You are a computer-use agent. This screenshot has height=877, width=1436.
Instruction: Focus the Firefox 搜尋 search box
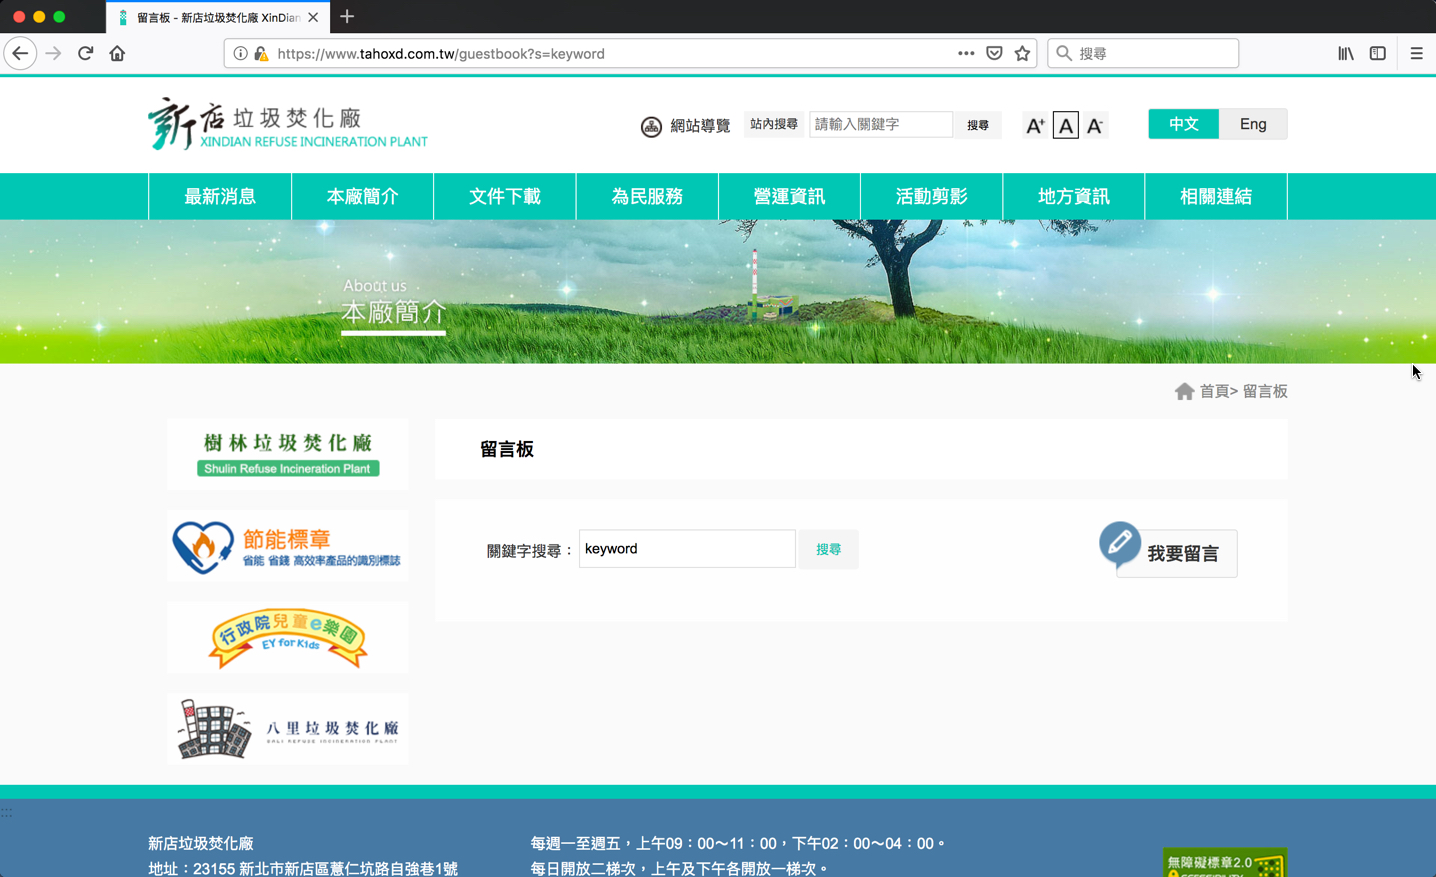coord(1143,53)
